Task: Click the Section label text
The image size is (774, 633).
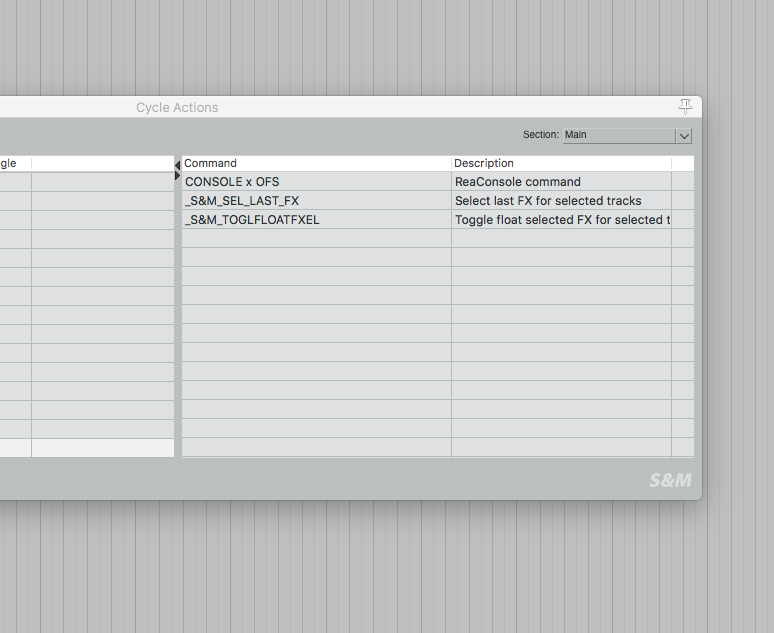Action: point(540,135)
